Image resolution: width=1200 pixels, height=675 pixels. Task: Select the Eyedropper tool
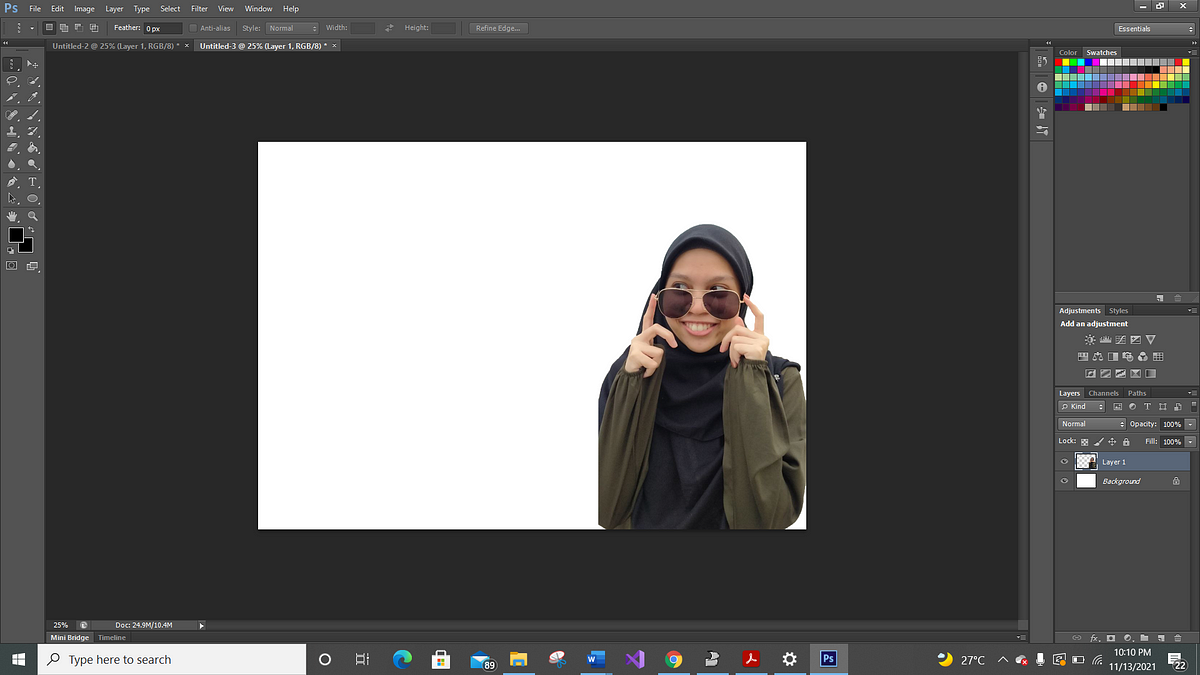coord(33,98)
